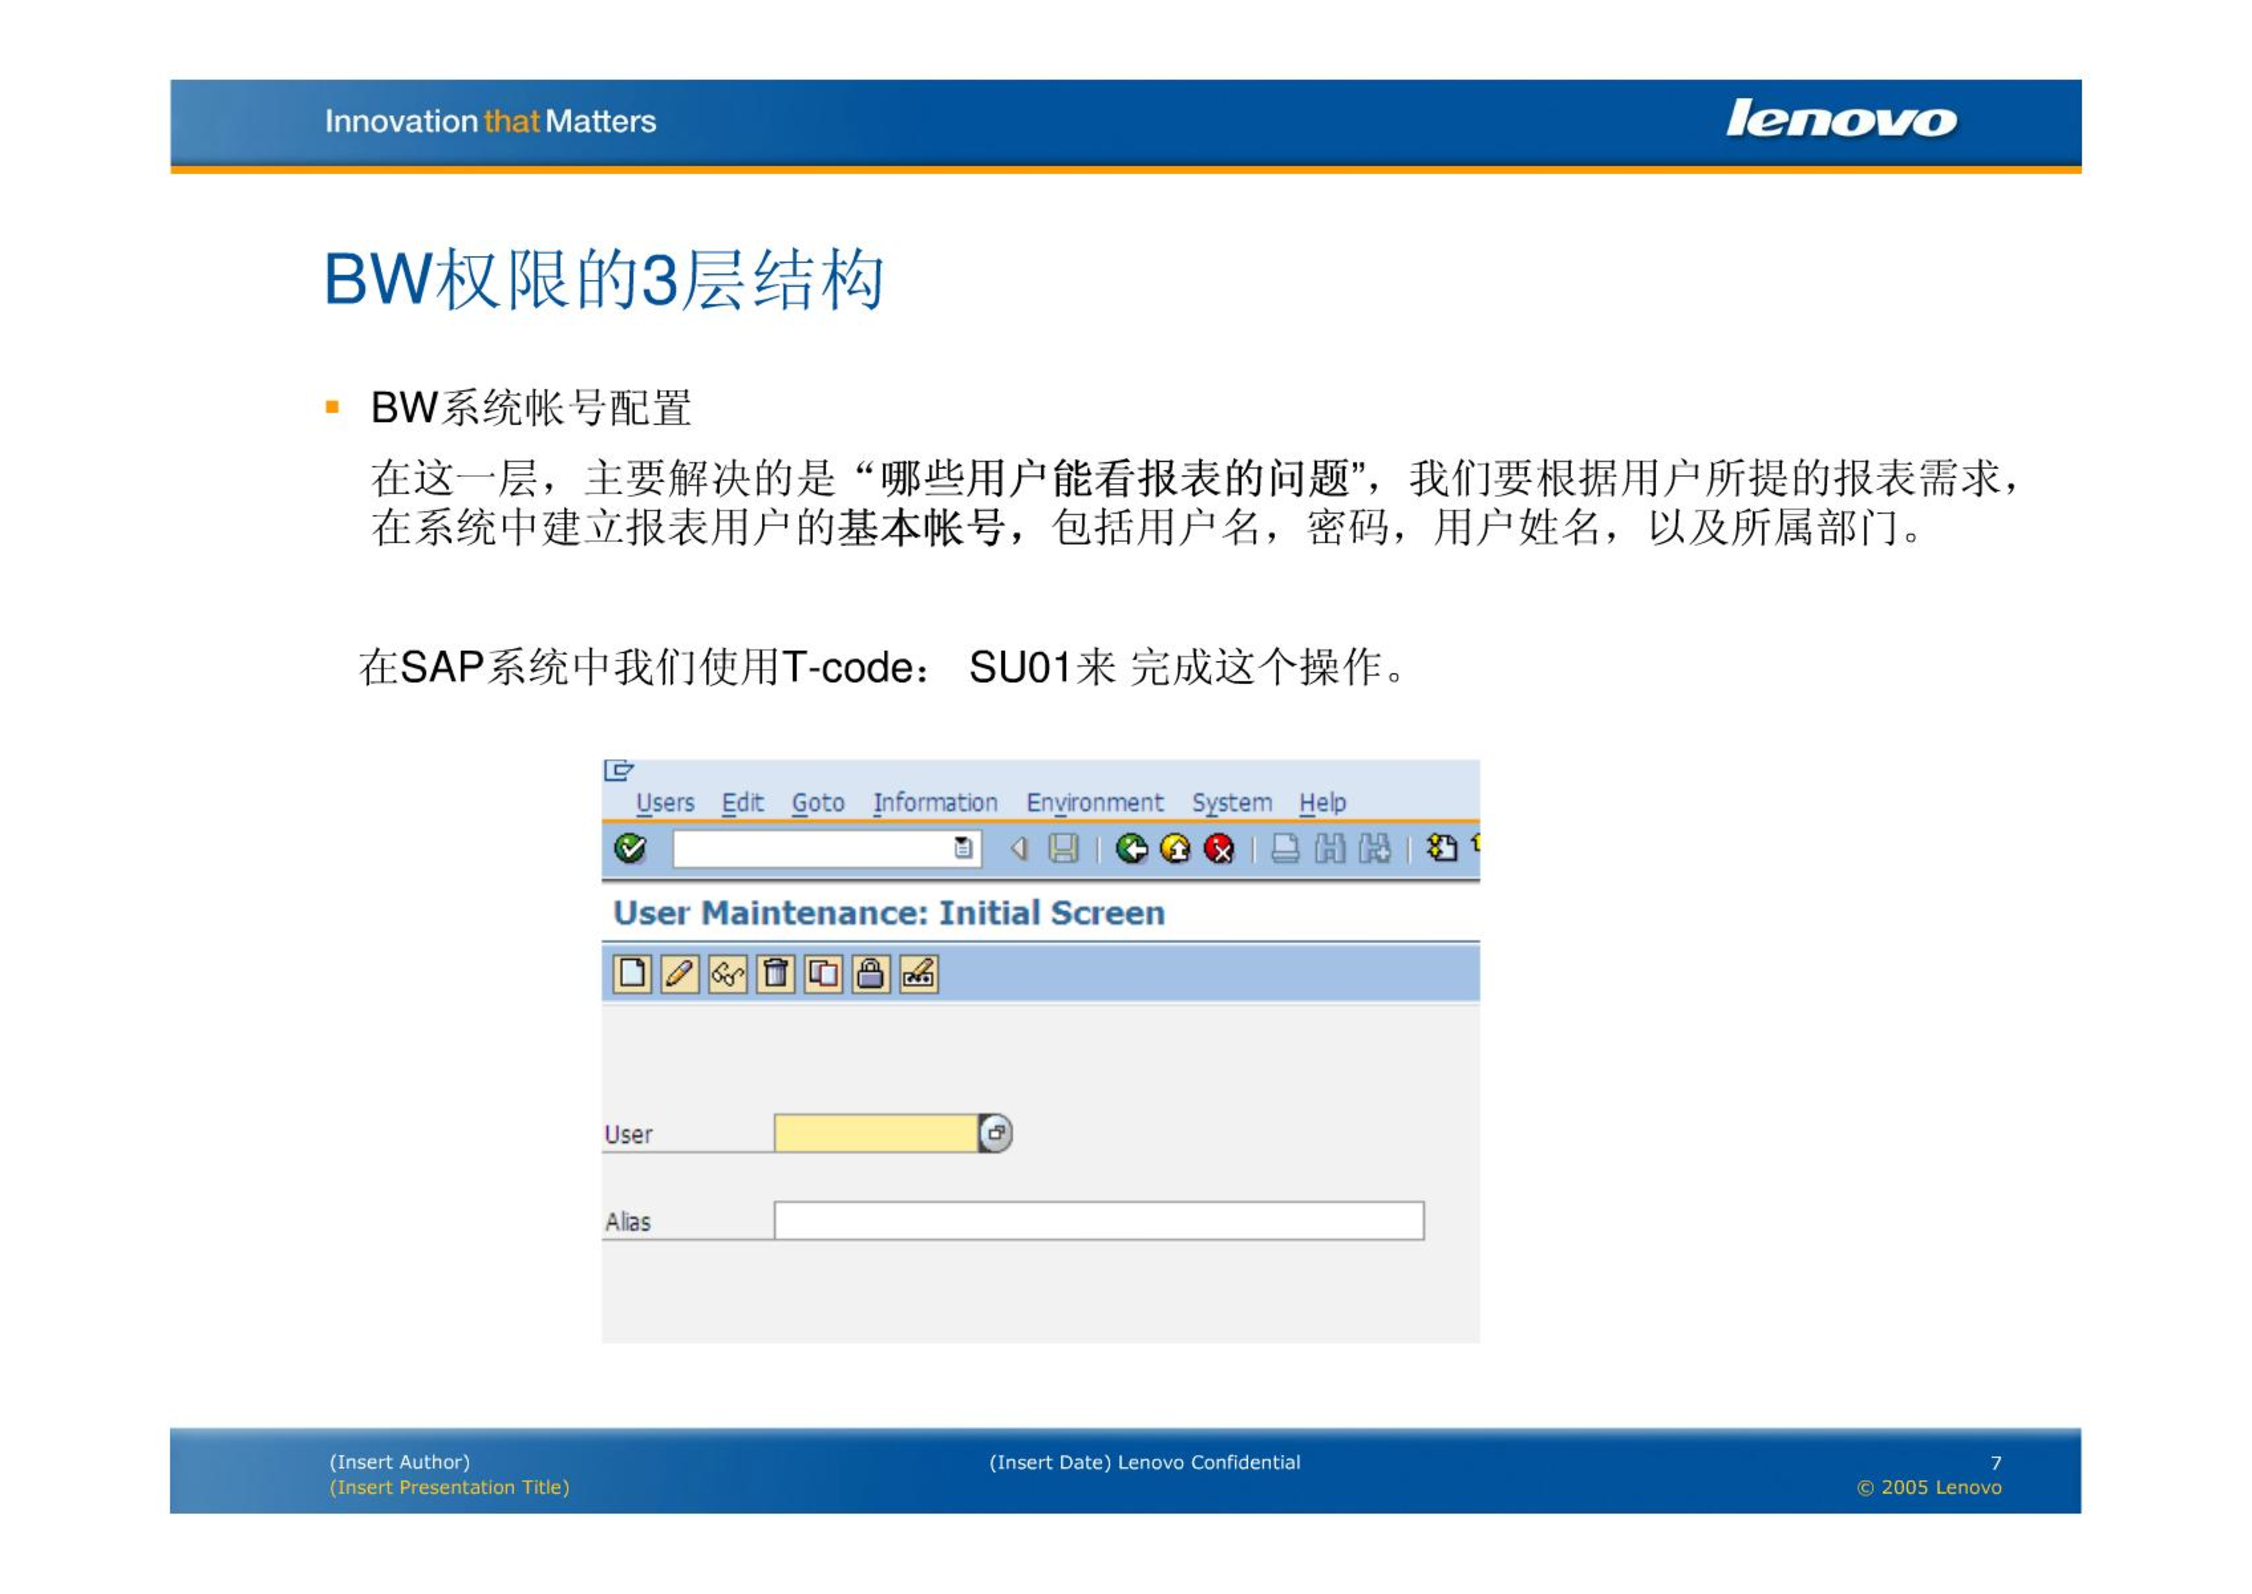Click the page number 7 in footer
Screen dimensions: 2252x1594
[x=1996, y=1463]
